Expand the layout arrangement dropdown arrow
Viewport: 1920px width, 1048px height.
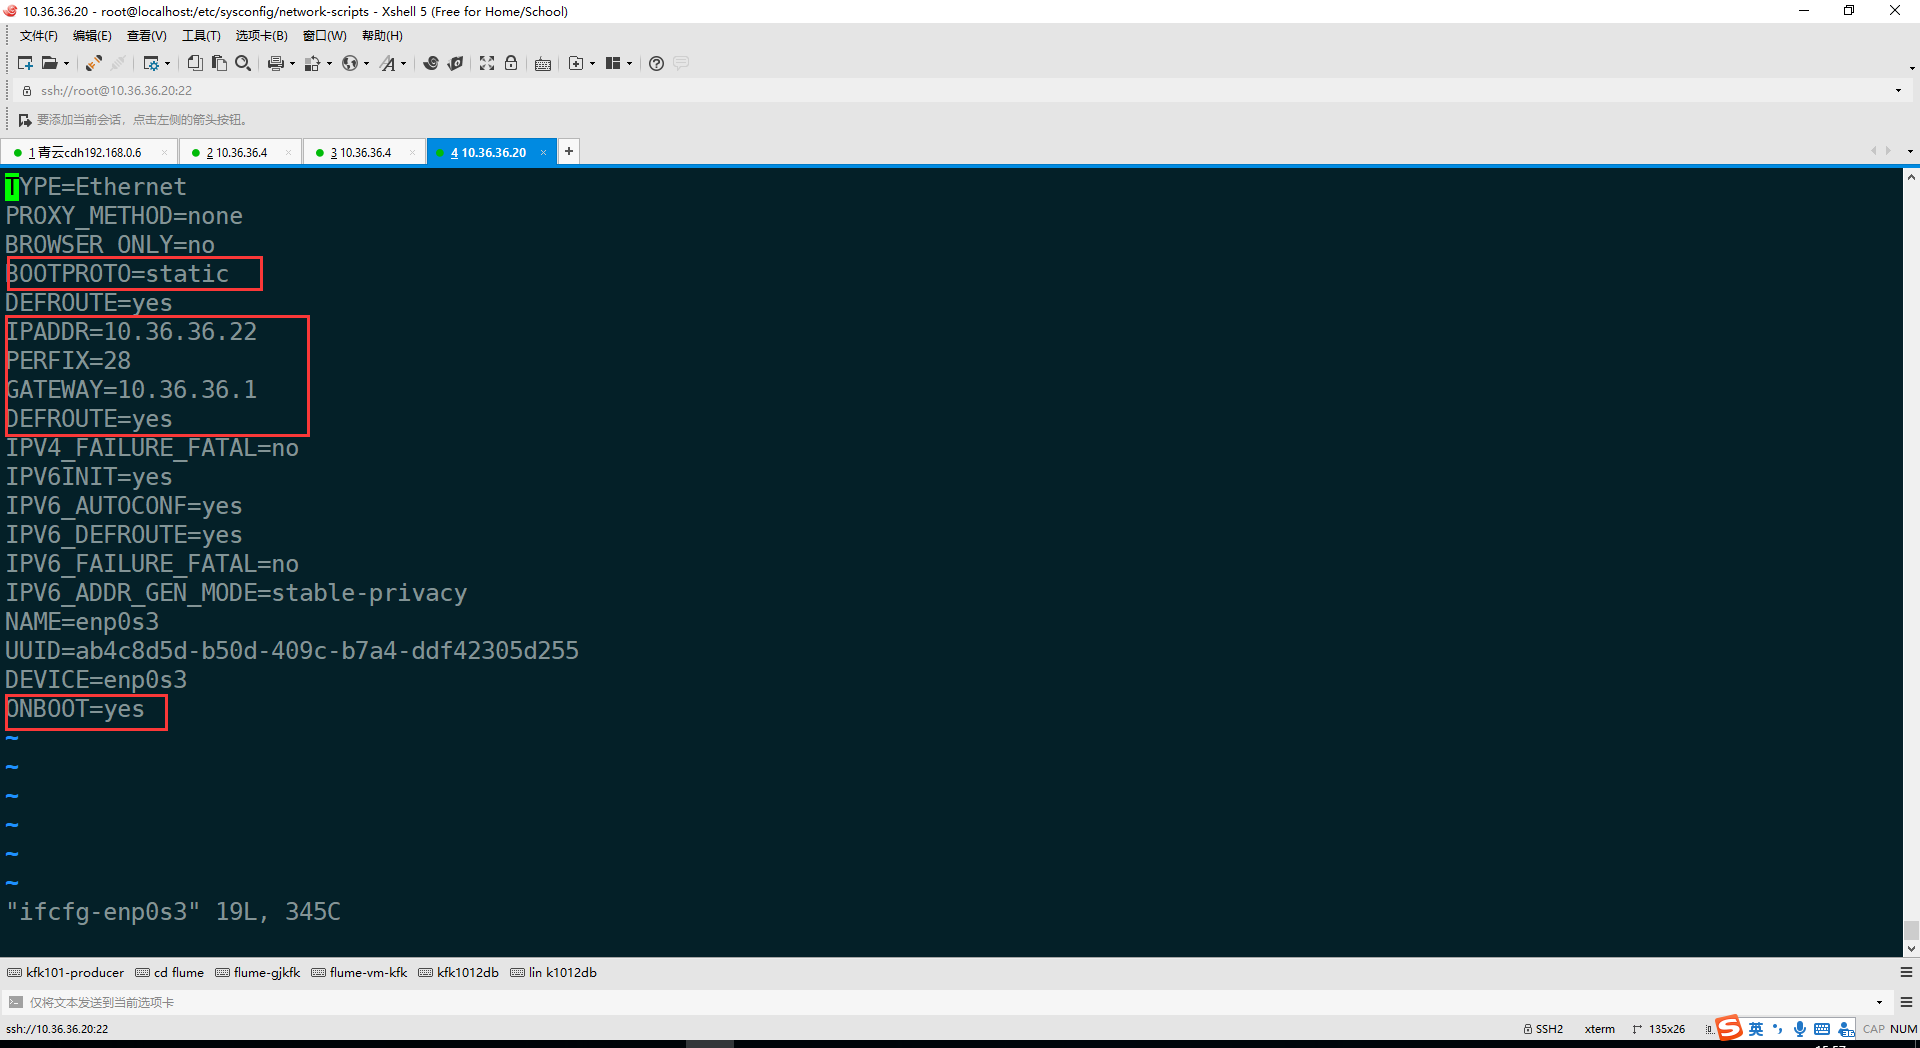[x=629, y=63]
